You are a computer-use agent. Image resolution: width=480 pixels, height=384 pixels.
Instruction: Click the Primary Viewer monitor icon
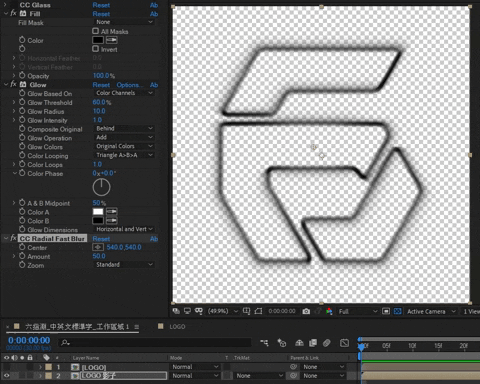coord(187,311)
